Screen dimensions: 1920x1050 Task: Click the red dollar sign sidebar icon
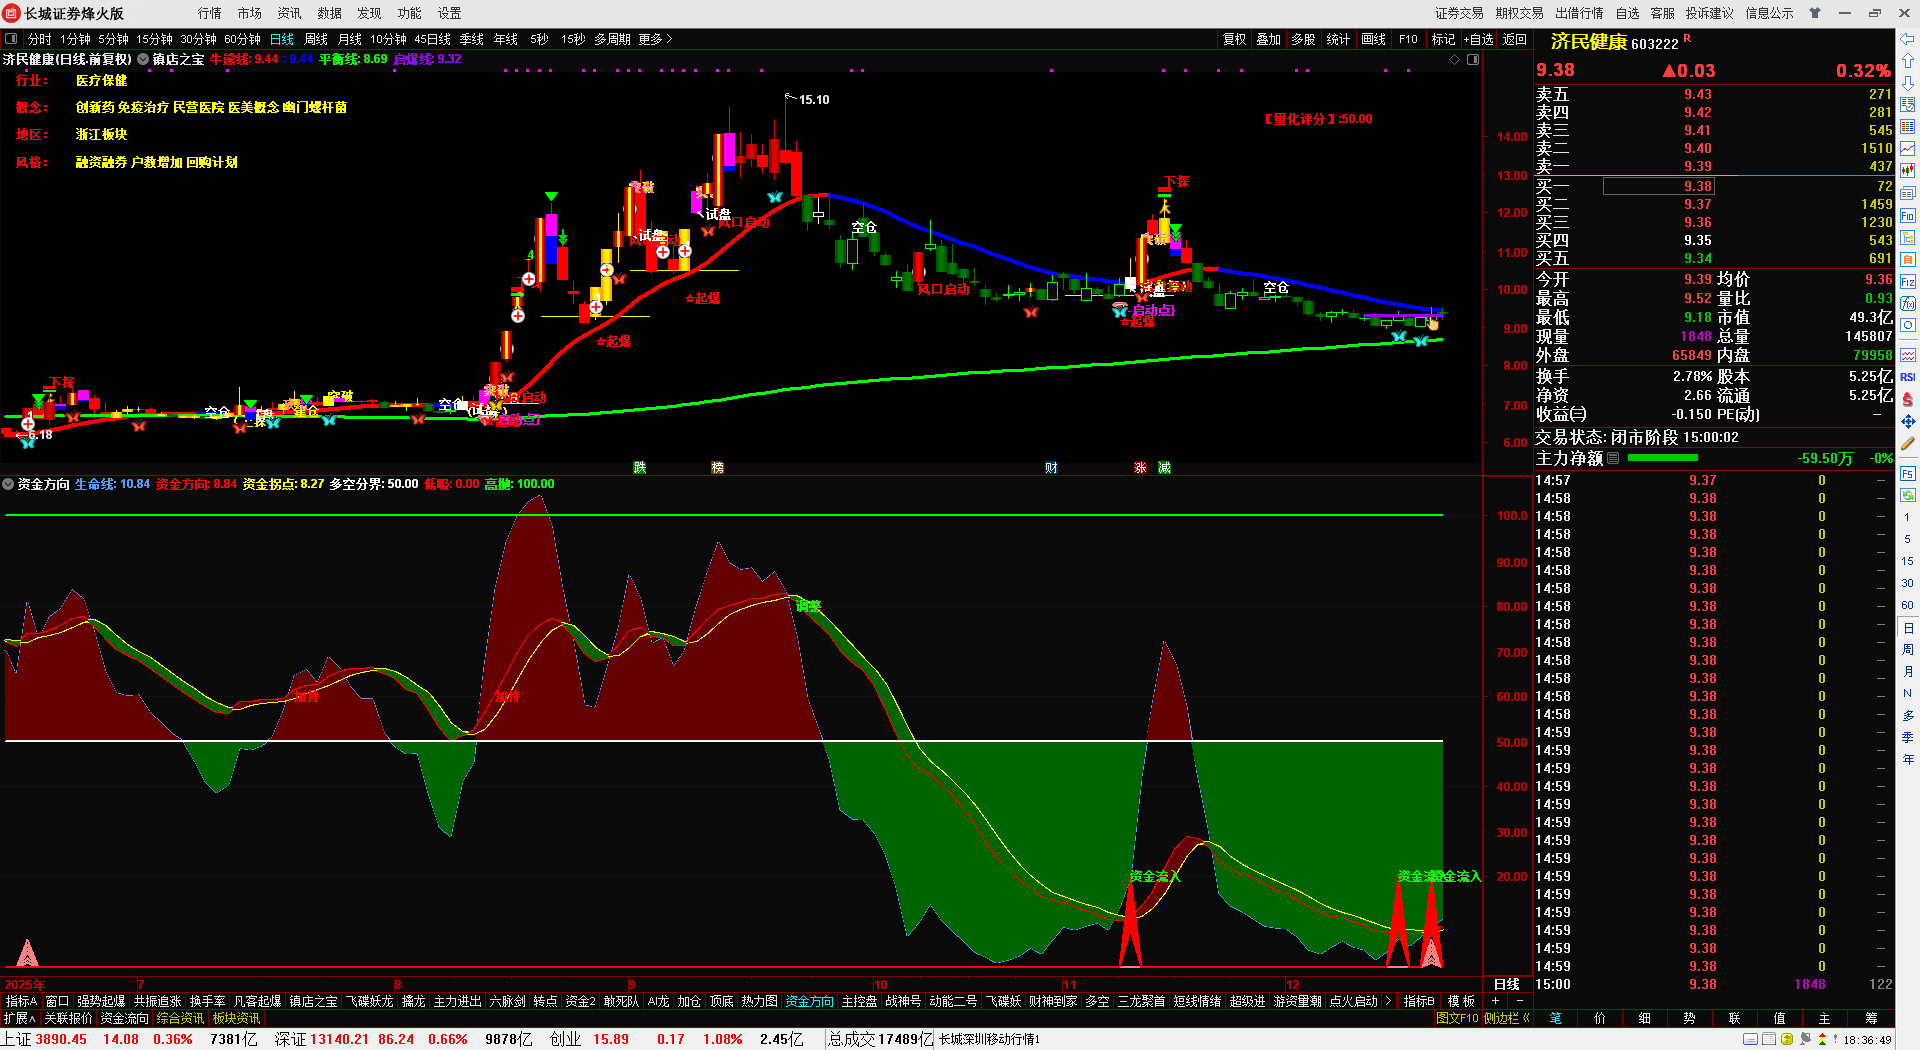coord(1908,399)
